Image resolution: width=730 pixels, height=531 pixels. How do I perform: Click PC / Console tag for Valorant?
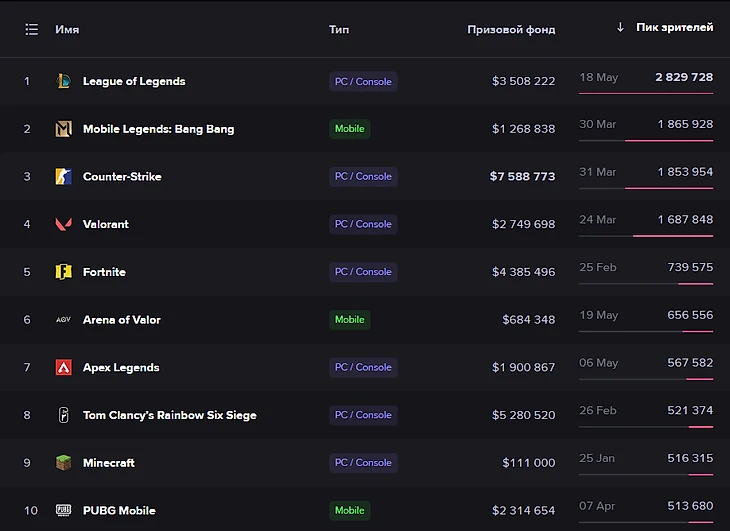point(363,224)
